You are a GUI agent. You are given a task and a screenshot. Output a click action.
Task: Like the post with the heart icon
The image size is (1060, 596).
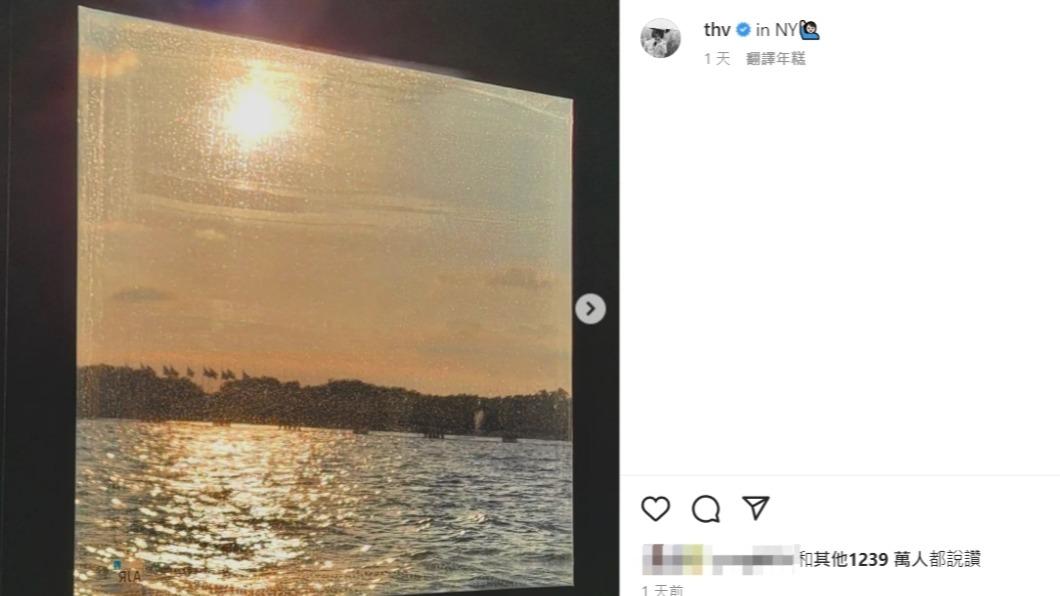(x=655, y=508)
